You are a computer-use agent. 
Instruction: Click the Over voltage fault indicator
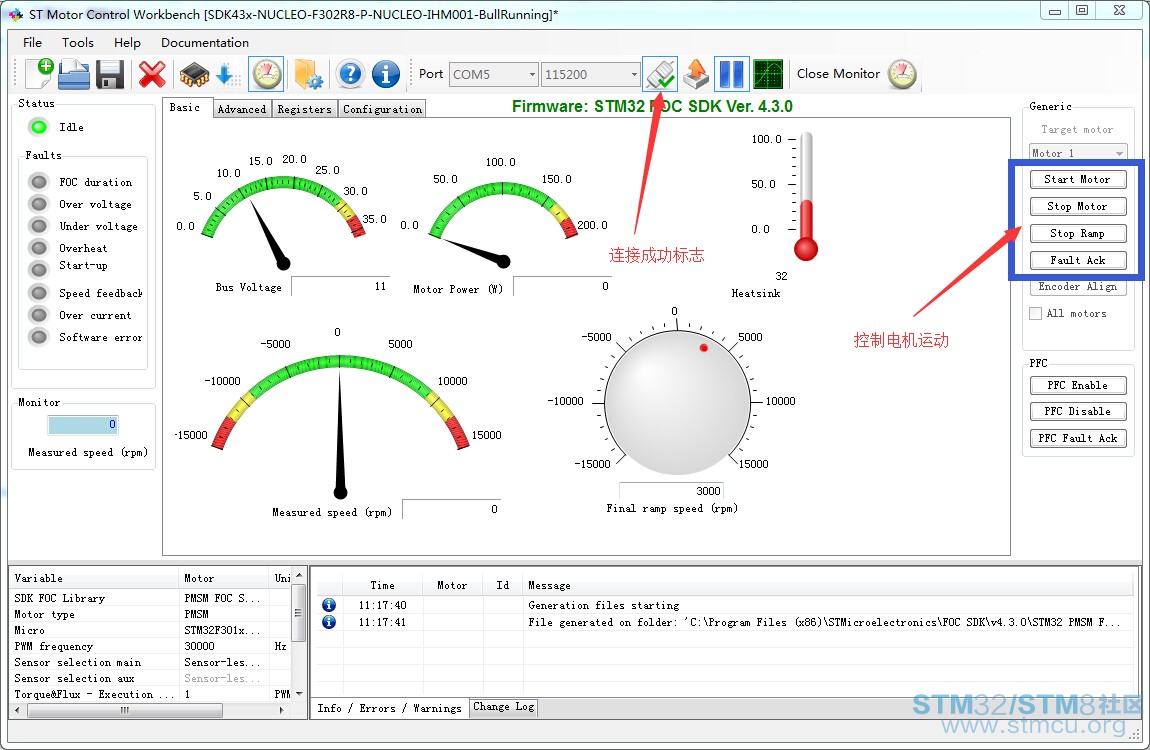pos(39,204)
